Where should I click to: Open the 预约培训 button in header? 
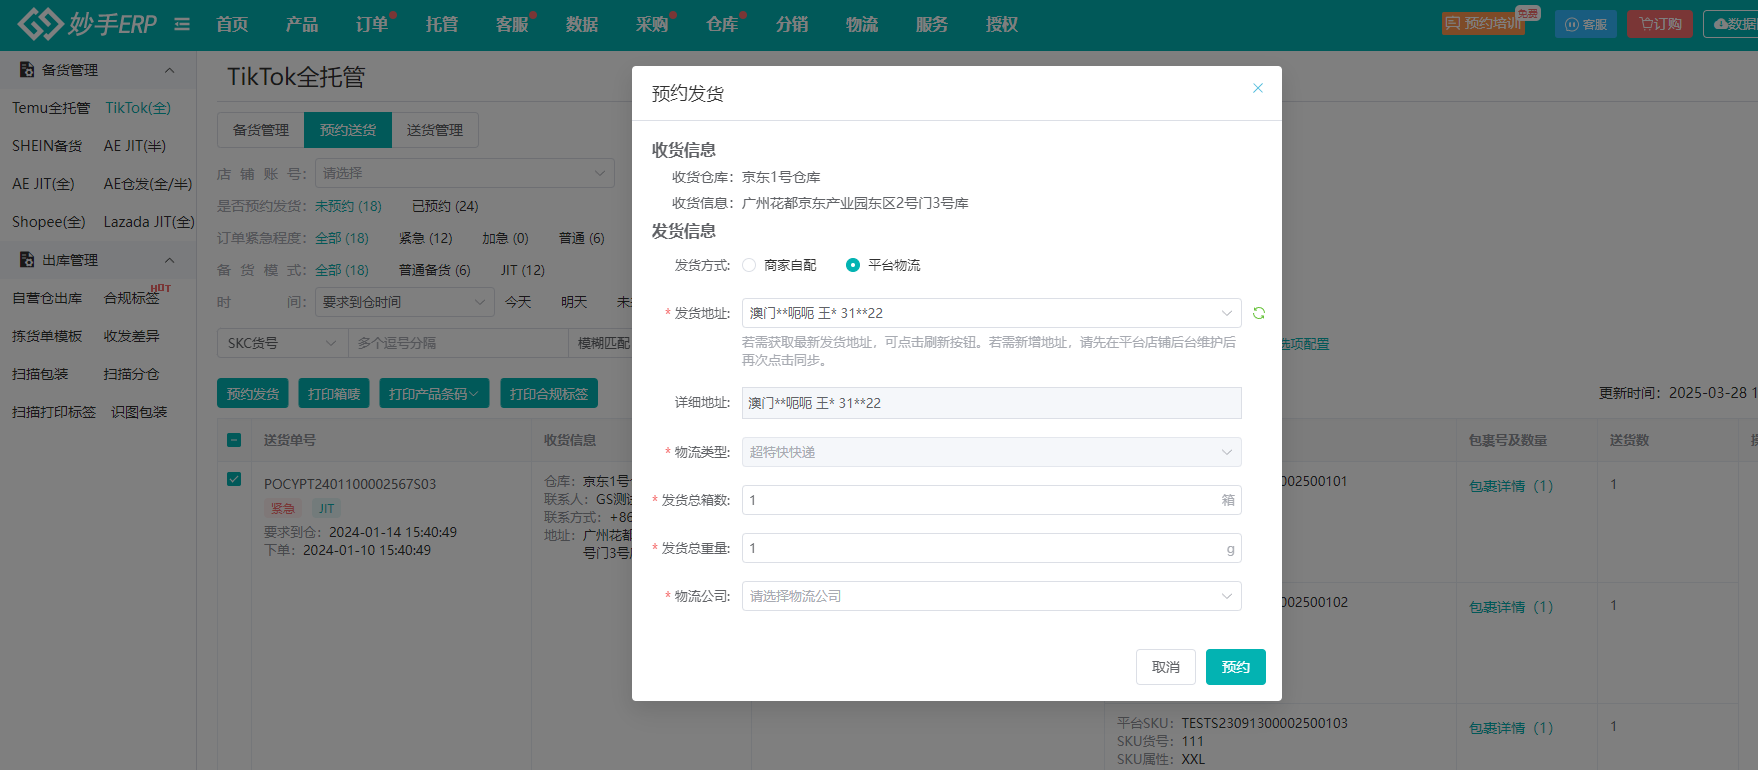click(1483, 24)
